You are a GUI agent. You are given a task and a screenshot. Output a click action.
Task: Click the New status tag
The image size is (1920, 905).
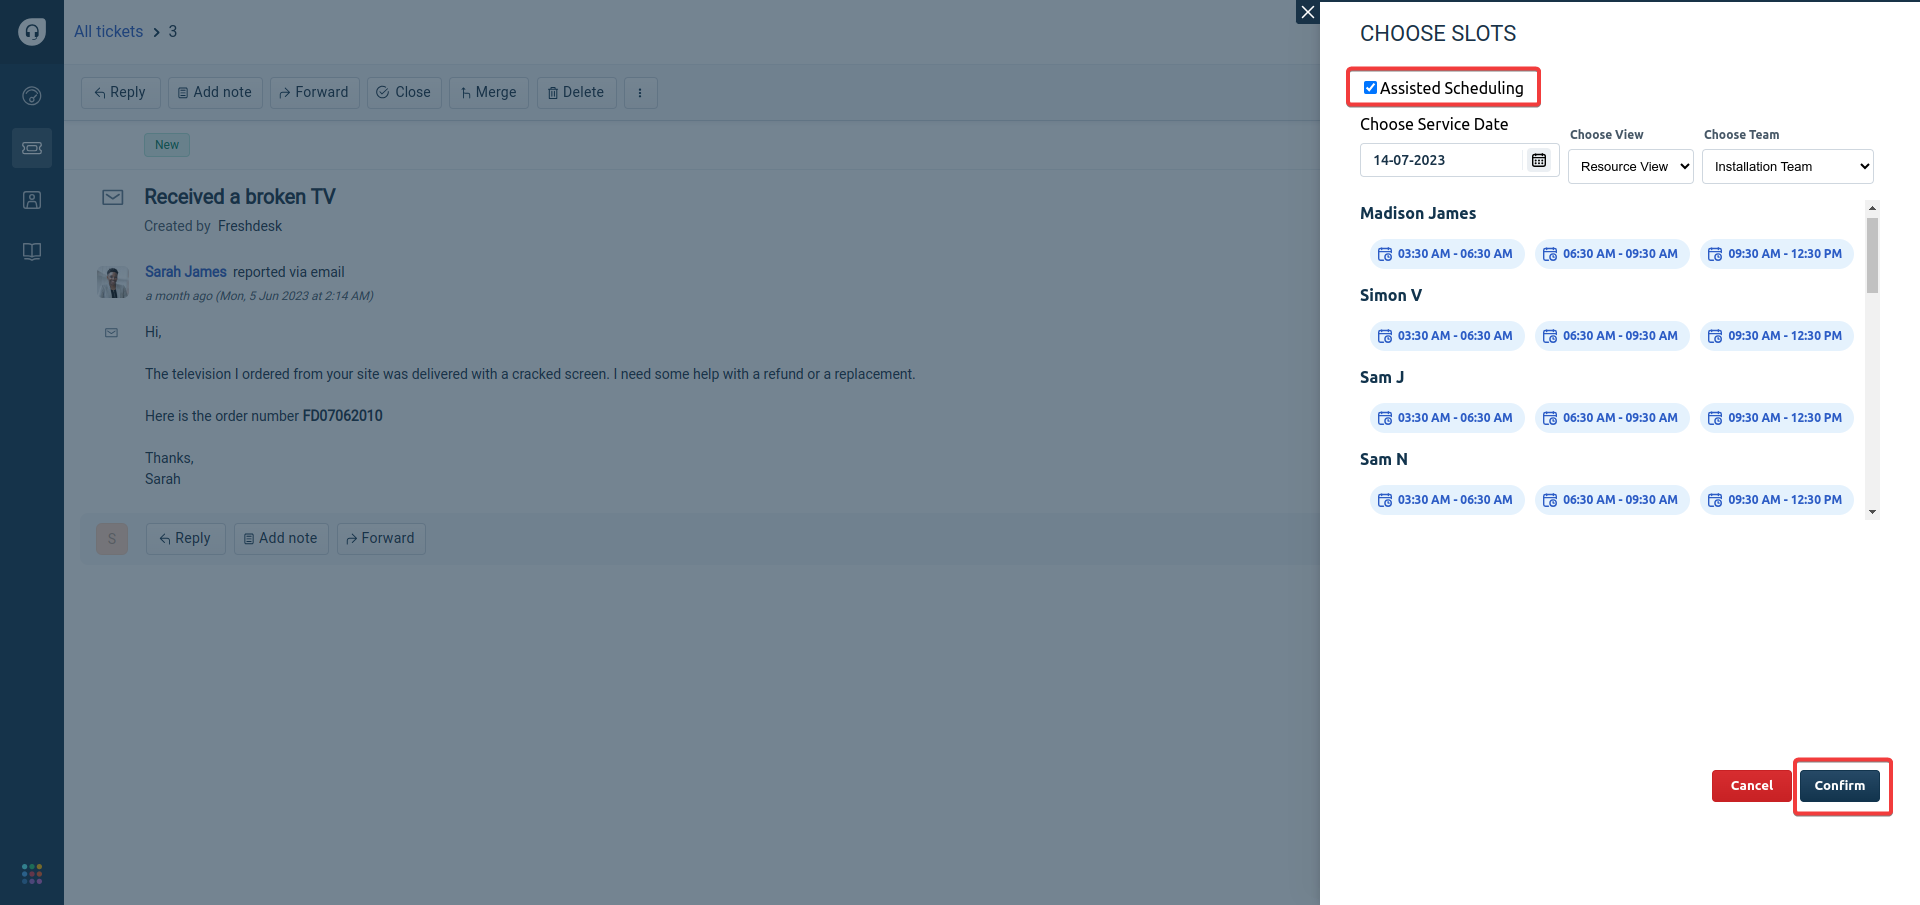pyautogui.click(x=167, y=145)
